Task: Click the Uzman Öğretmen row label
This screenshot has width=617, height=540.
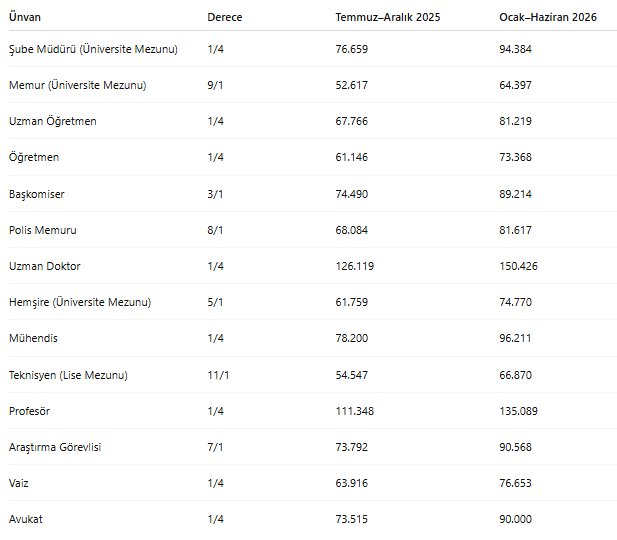Action: 52,121
